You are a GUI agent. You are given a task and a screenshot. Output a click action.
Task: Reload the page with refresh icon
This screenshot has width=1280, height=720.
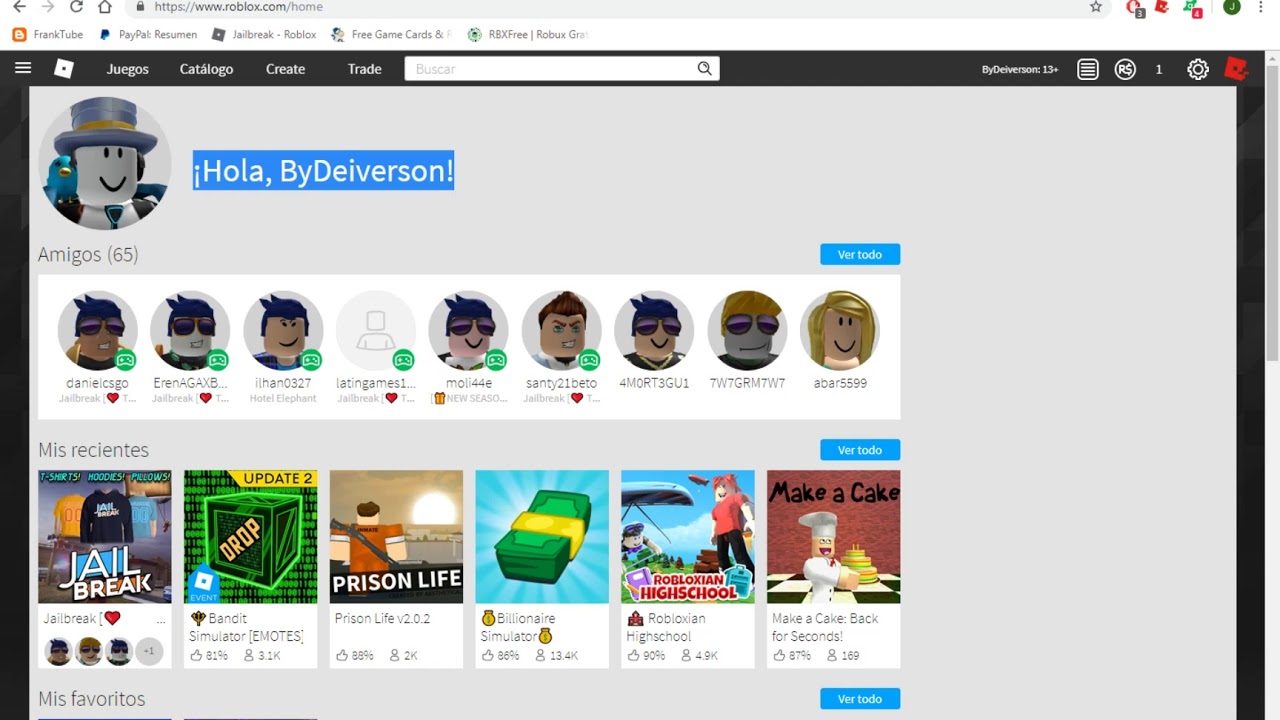[x=76, y=7]
